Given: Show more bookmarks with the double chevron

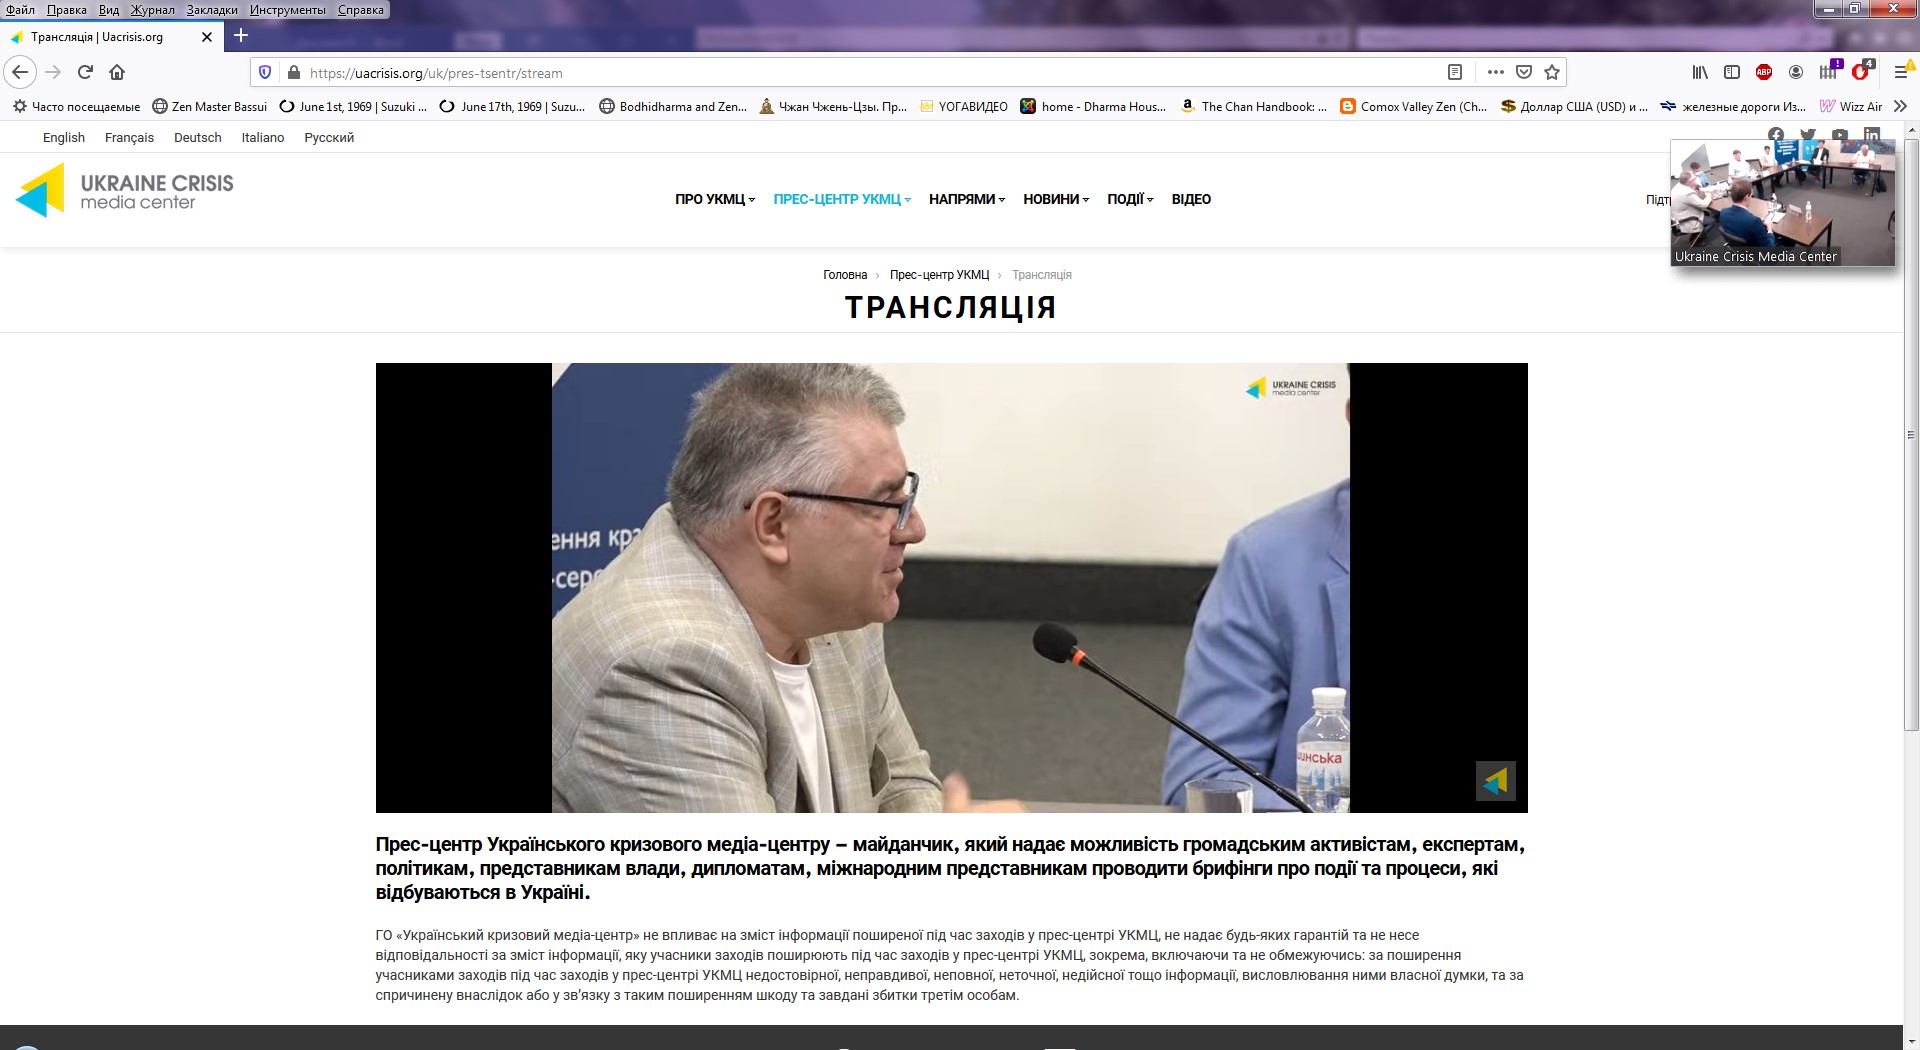Looking at the screenshot, I should (1901, 106).
